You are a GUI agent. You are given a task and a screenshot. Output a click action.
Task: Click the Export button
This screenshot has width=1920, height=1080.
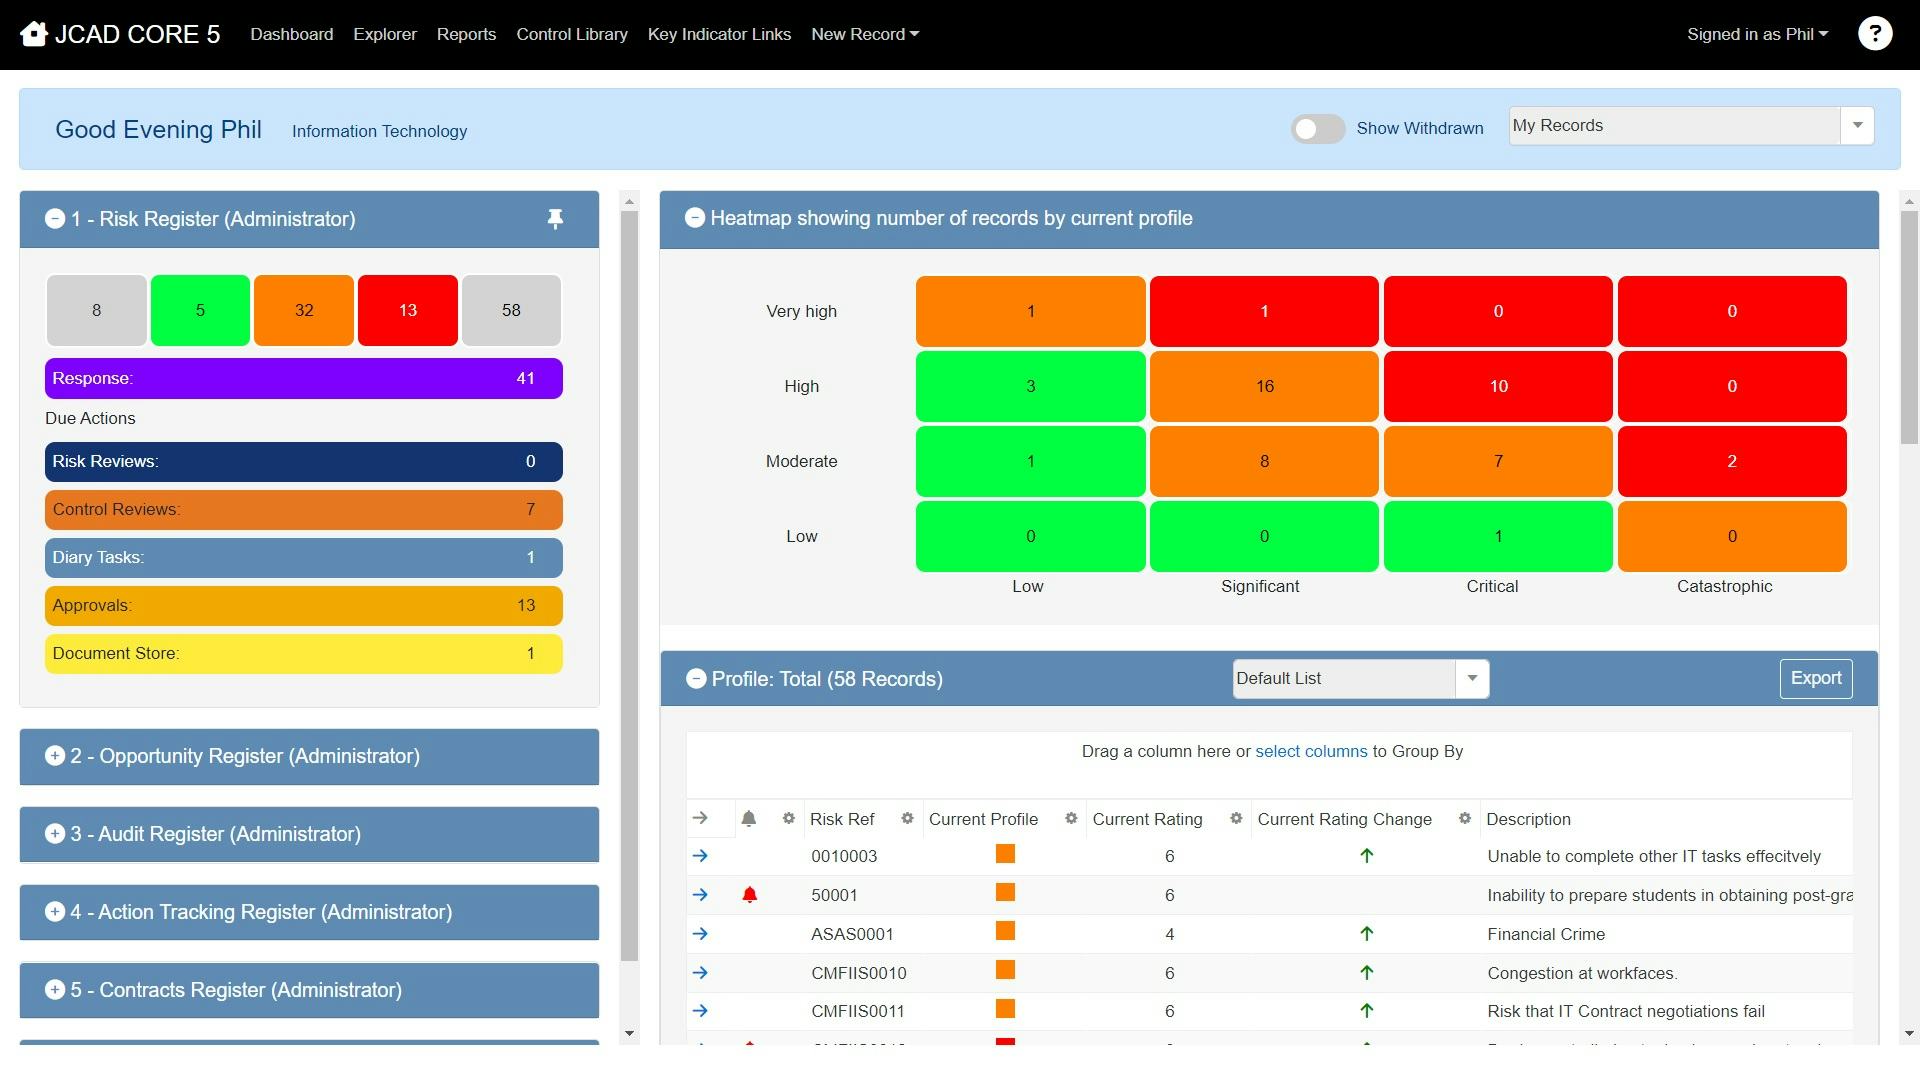pyautogui.click(x=1815, y=678)
